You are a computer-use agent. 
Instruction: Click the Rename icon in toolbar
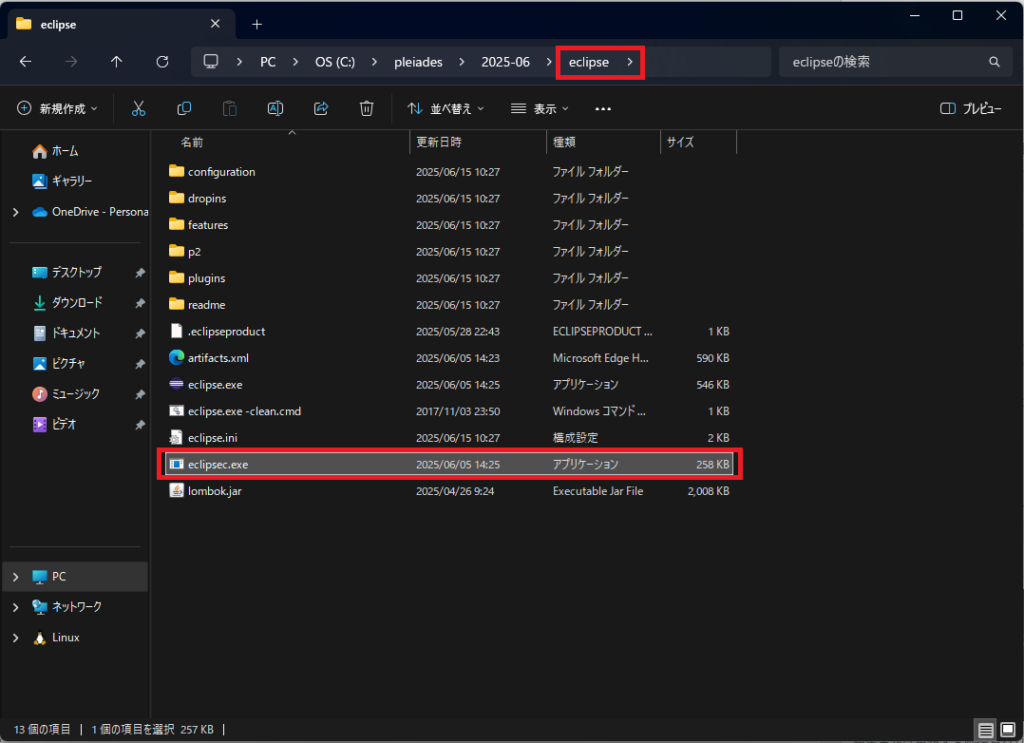(x=275, y=108)
